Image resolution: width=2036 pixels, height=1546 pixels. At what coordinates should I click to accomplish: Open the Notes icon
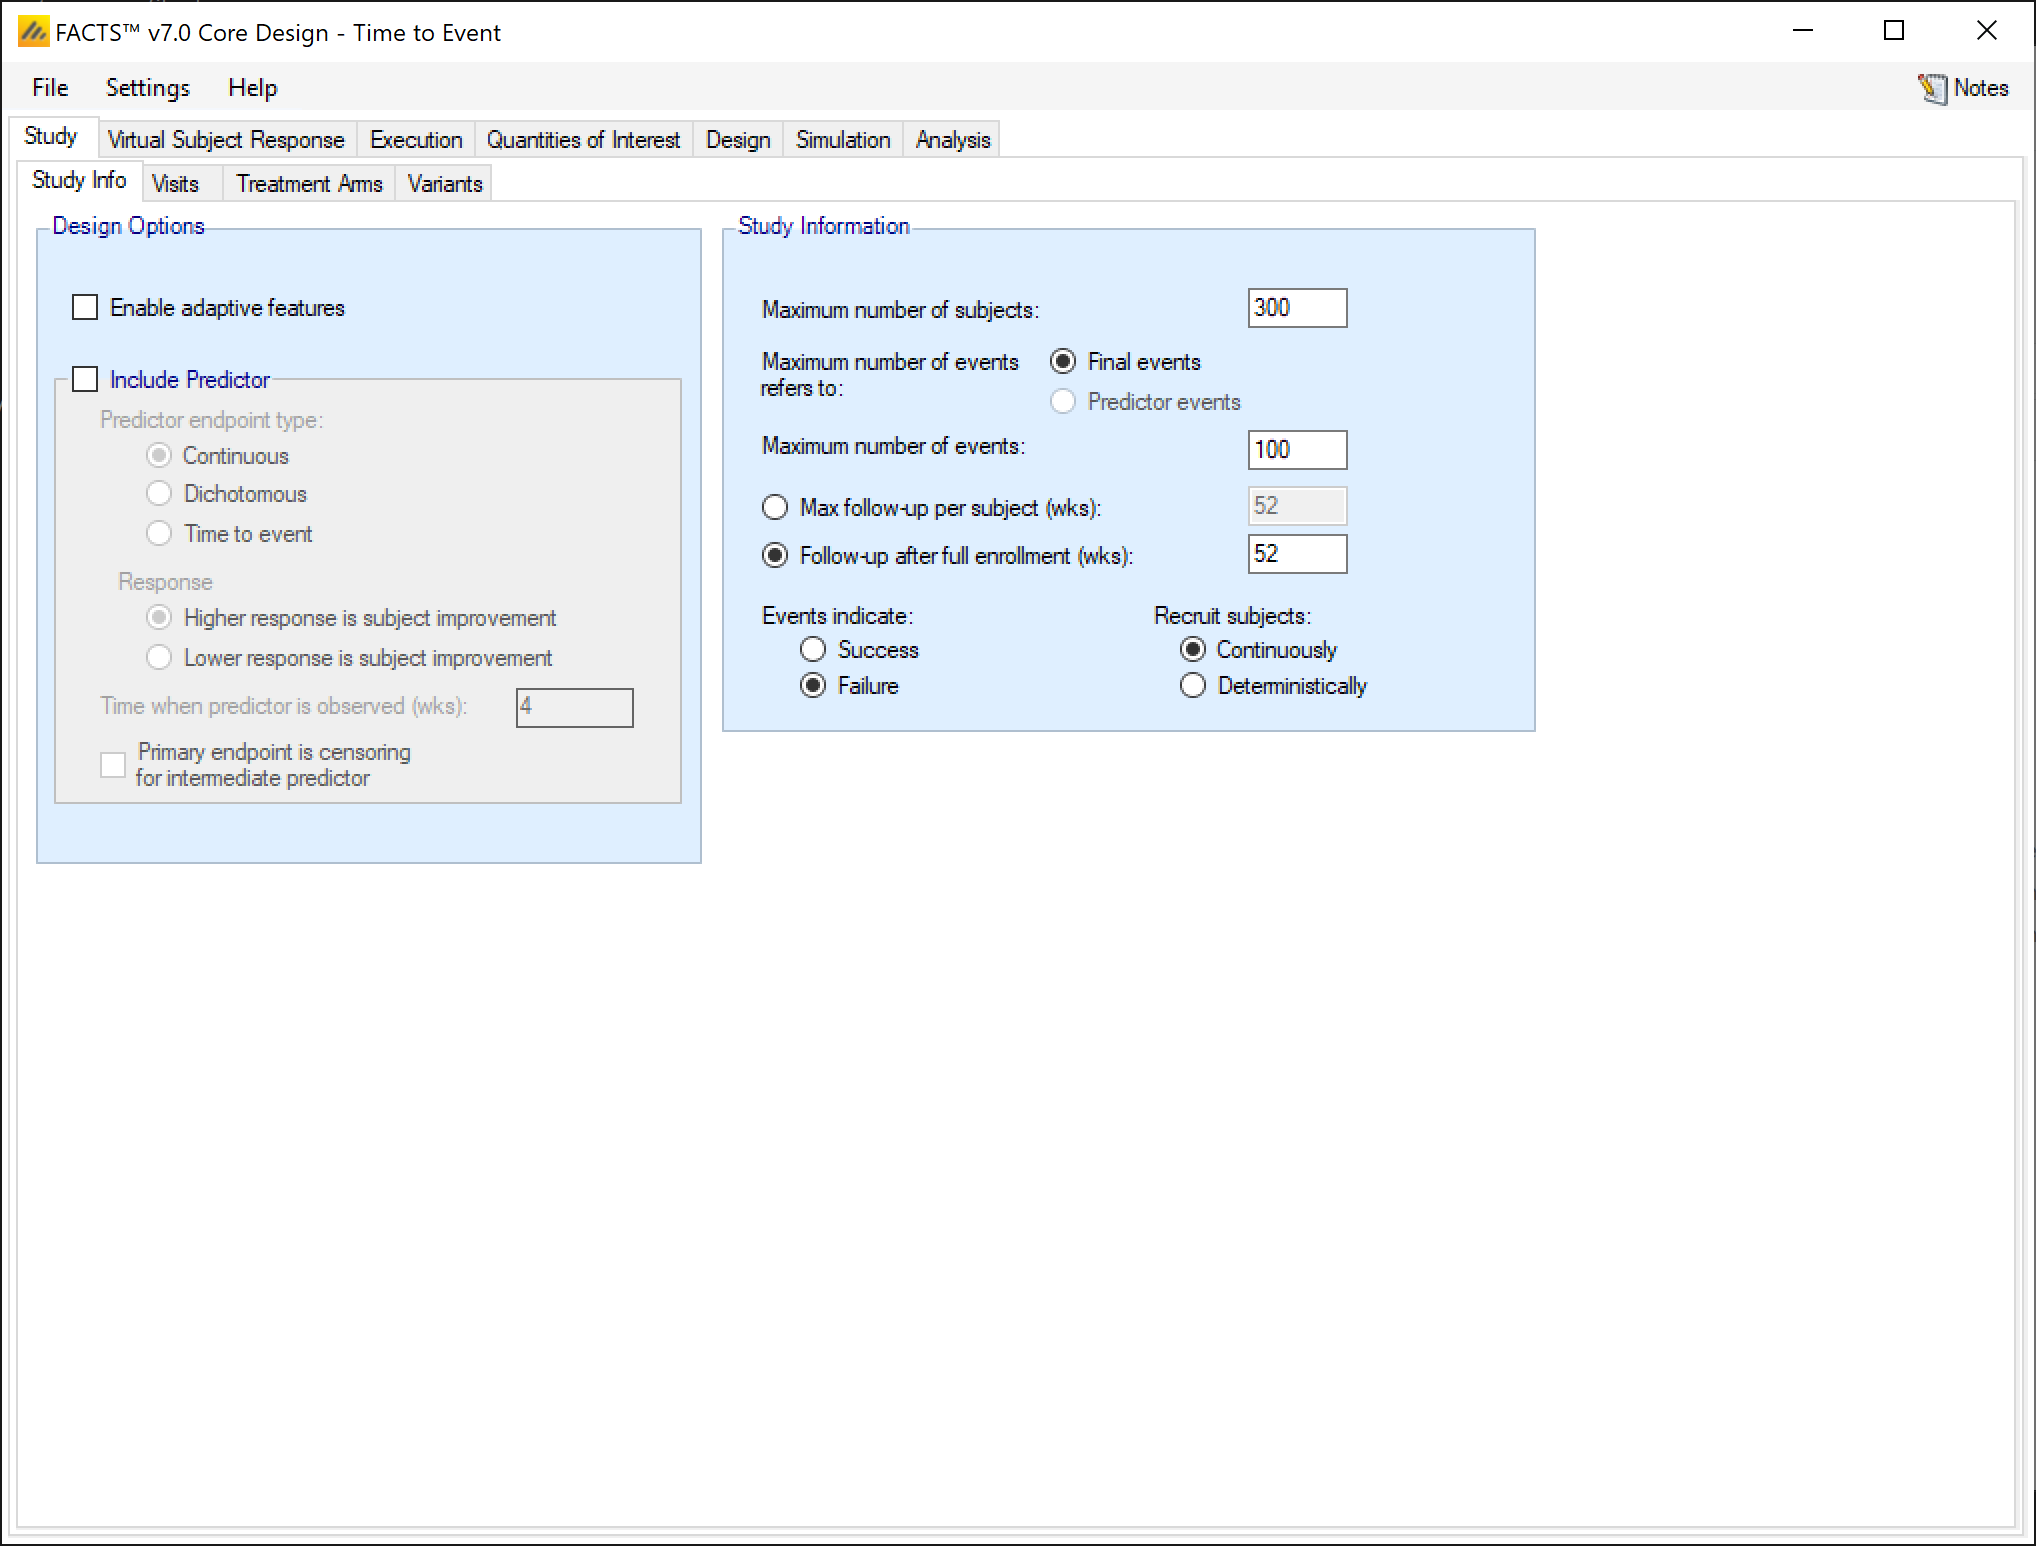click(x=1933, y=88)
